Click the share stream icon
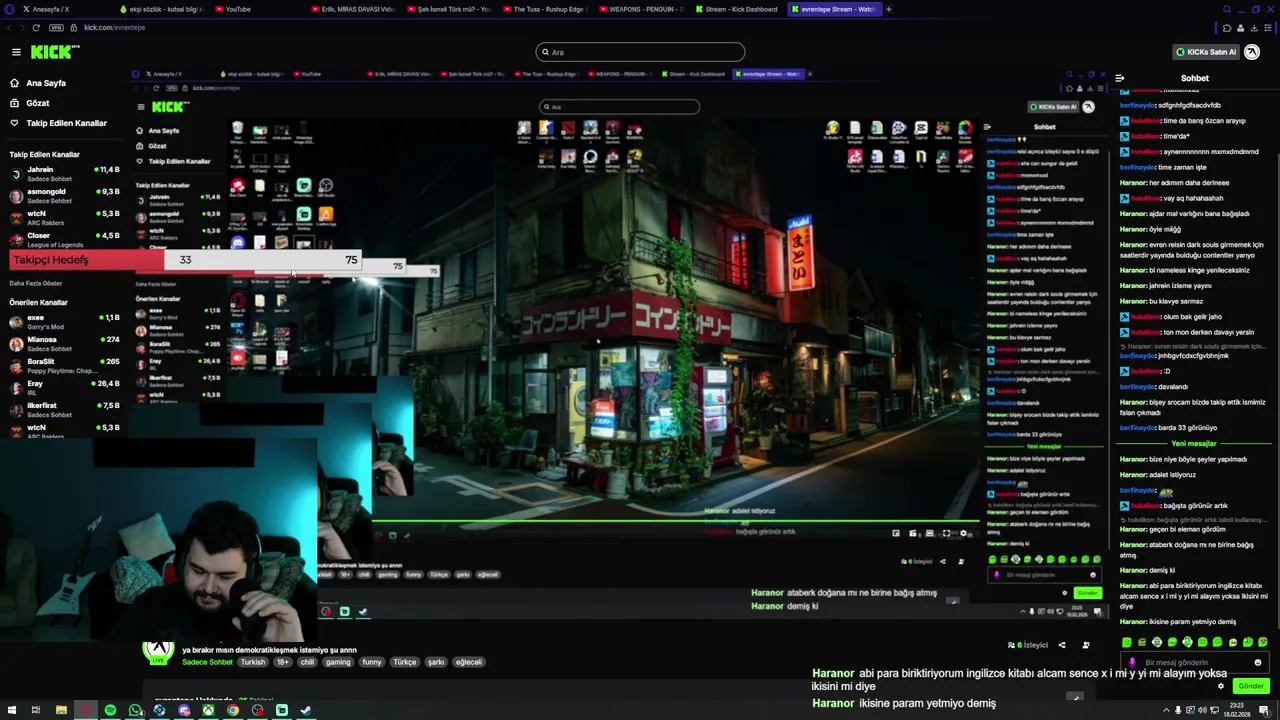The image size is (1280, 720). point(1062,645)
